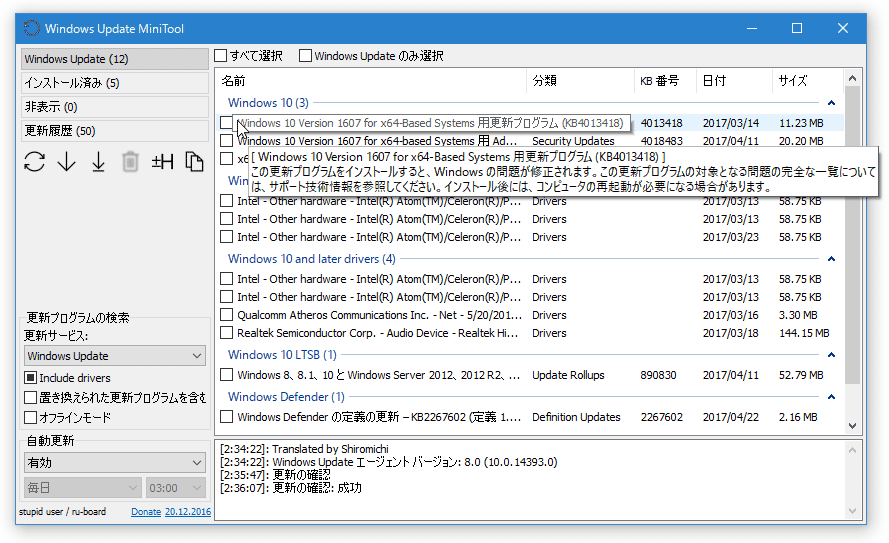Click the Definition Updates category cell

point(576,417)
